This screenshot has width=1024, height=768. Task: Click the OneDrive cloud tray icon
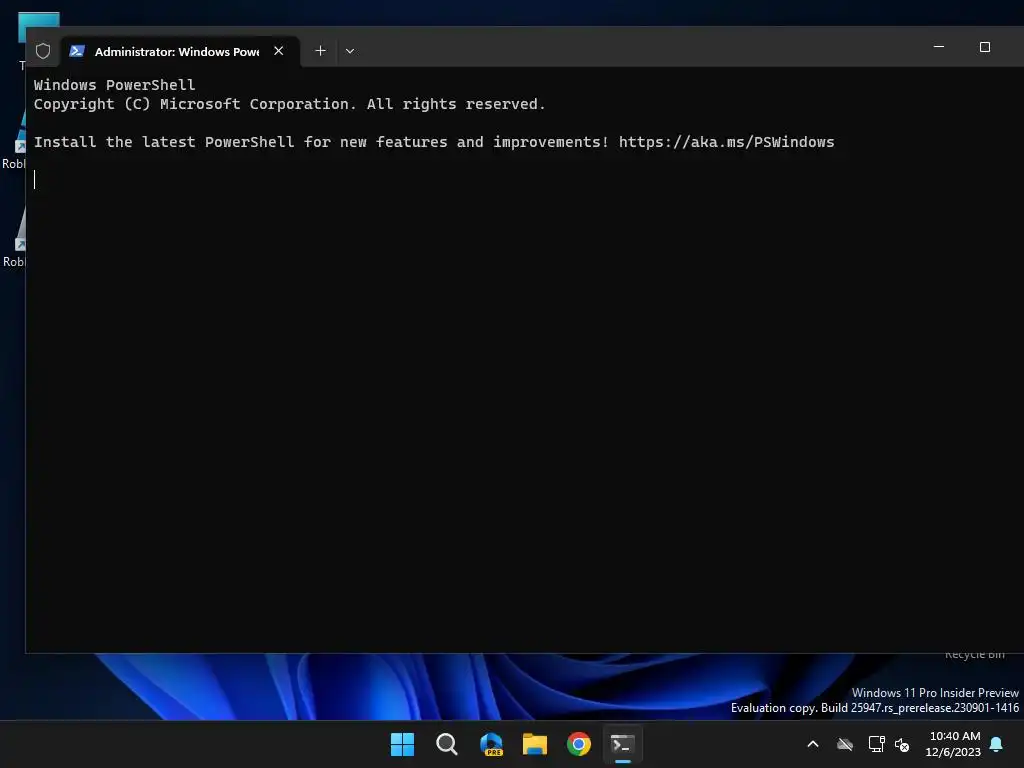(x=845, y=744)
